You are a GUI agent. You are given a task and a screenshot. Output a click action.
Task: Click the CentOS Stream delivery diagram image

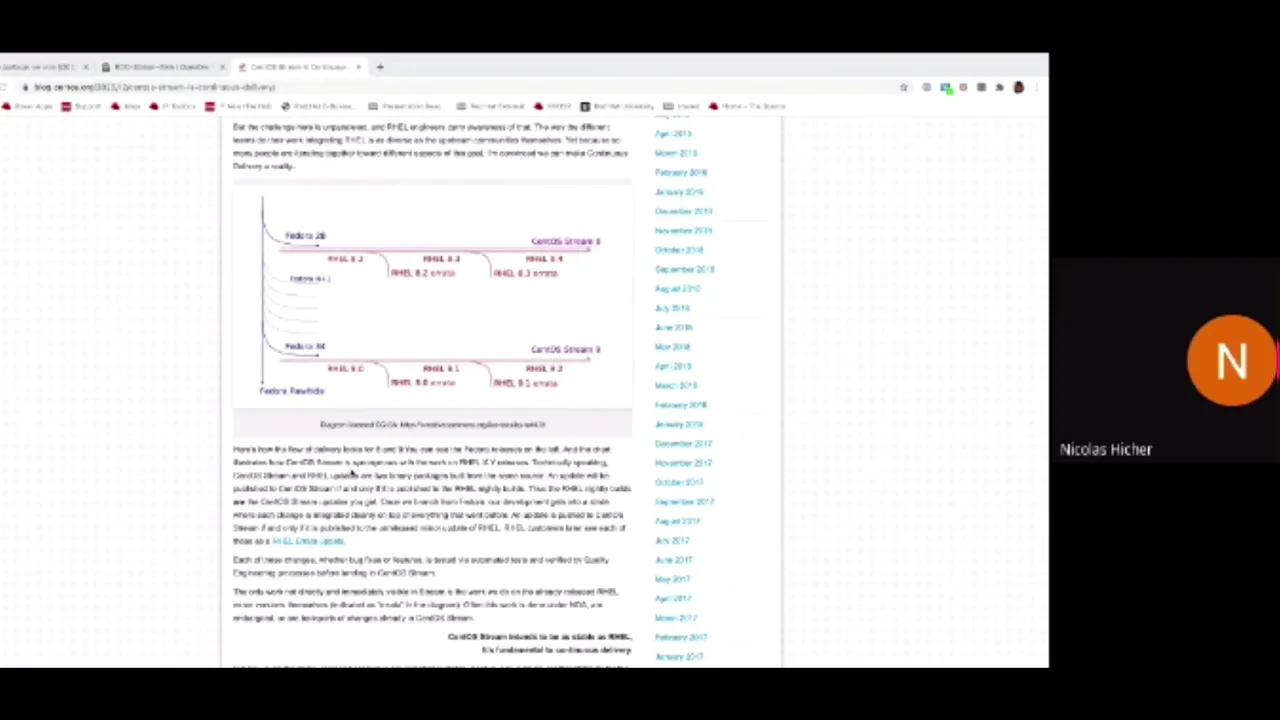point(432,296)
